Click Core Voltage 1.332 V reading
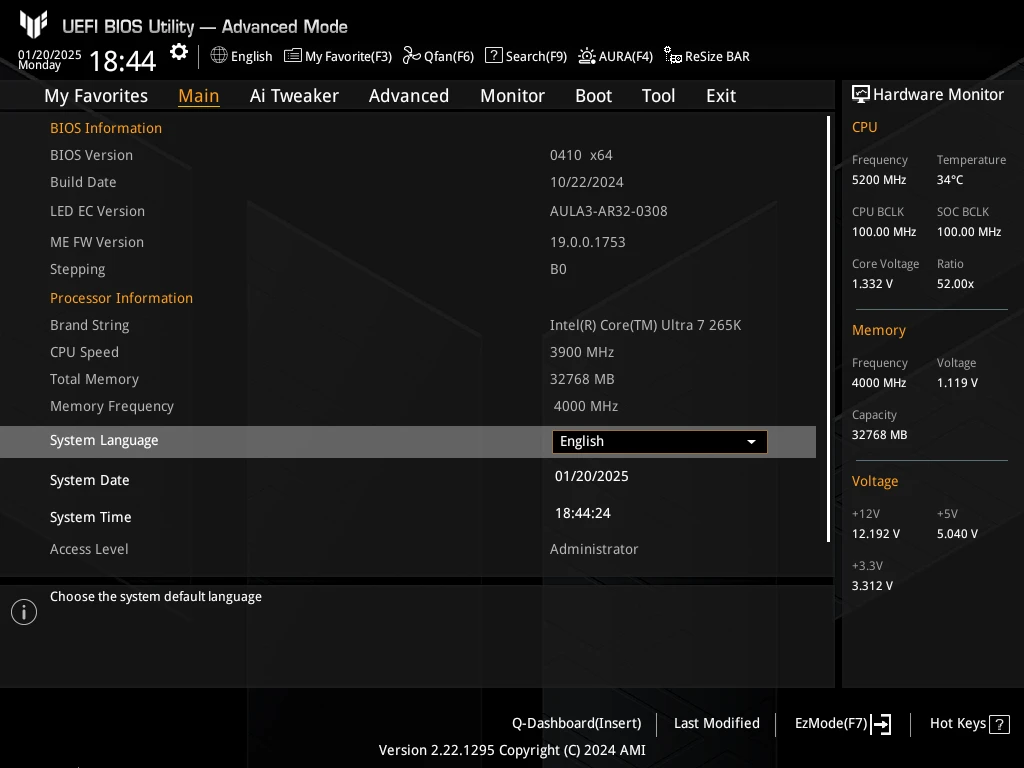The height and width of the screenshot is (768, 1024). pyautogui.click(x=872, y=284)
